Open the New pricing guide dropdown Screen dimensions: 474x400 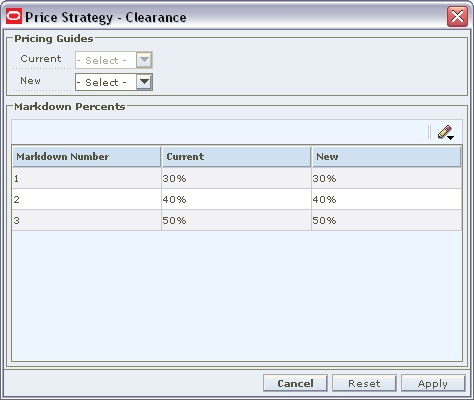114,82
